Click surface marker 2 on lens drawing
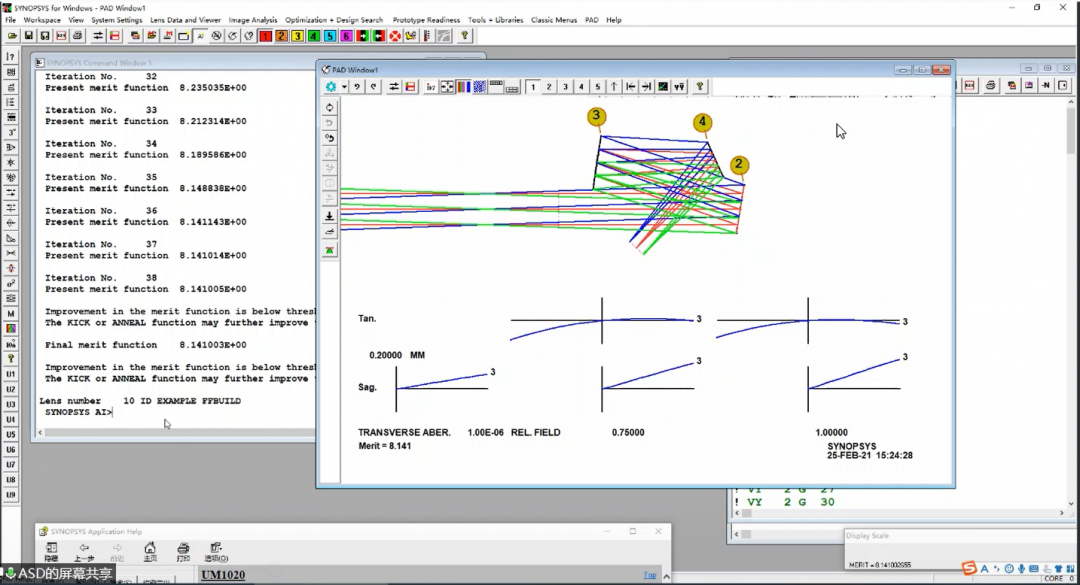 click(x=738, y=165)
